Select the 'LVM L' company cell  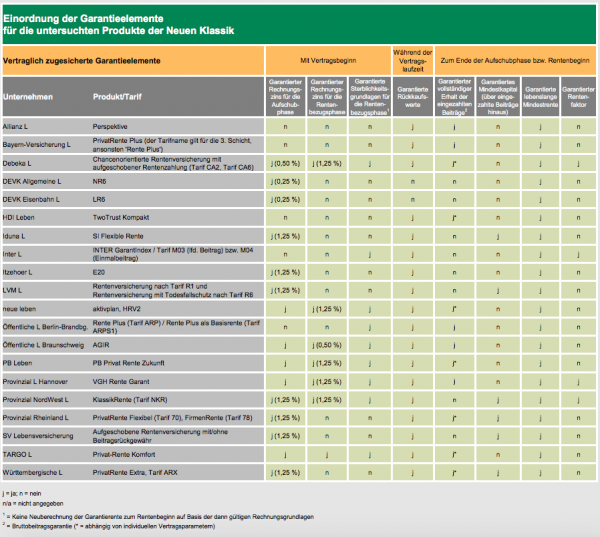(x=13, y=291)
